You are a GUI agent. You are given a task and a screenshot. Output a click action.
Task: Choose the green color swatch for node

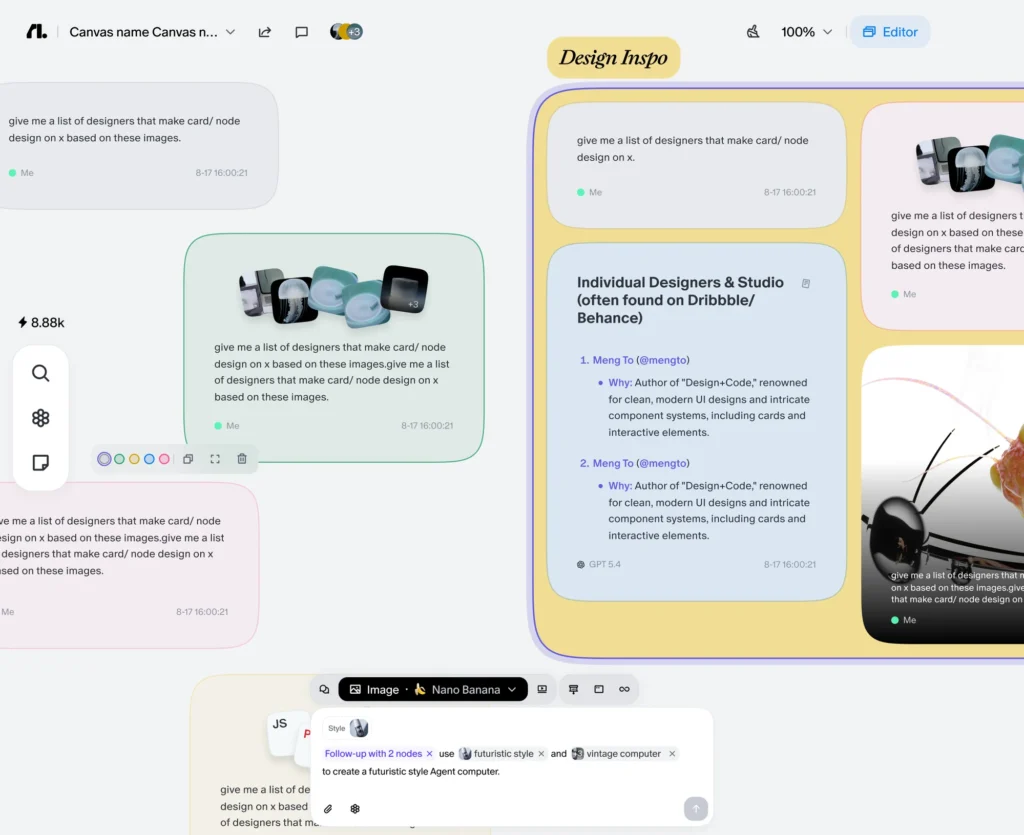[x=119, y=459]
